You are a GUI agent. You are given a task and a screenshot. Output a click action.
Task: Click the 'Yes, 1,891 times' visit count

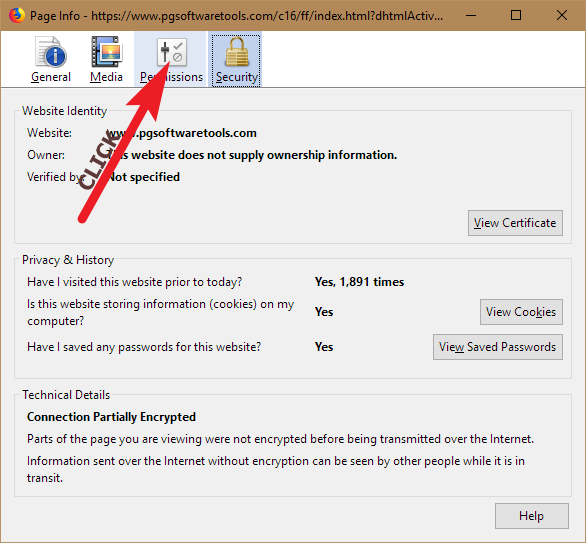[x=360, y=282]
